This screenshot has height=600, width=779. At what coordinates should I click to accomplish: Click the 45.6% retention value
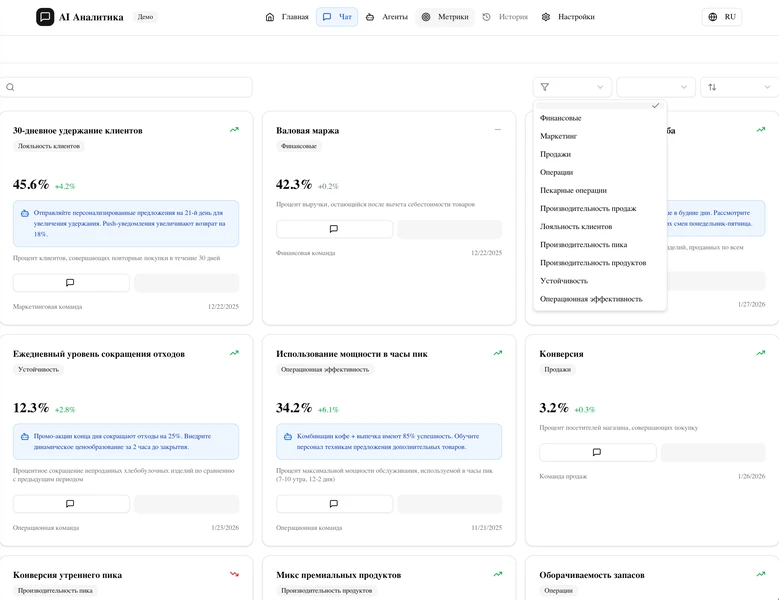(x=31, y=185)
